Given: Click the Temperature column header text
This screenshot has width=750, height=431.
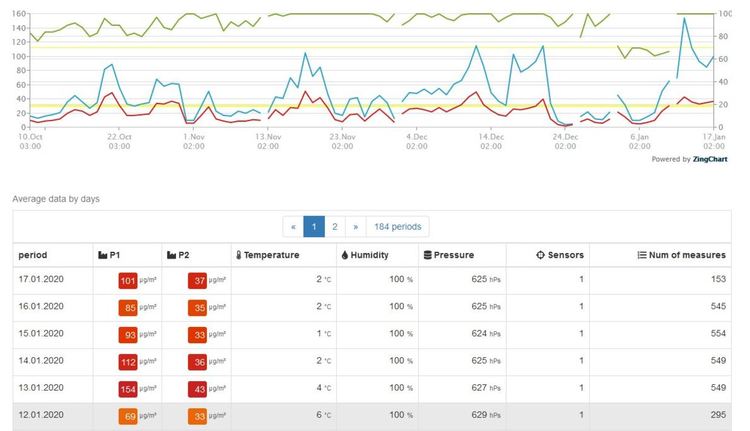Looking at the screenshot, I should tap(271, 255).
